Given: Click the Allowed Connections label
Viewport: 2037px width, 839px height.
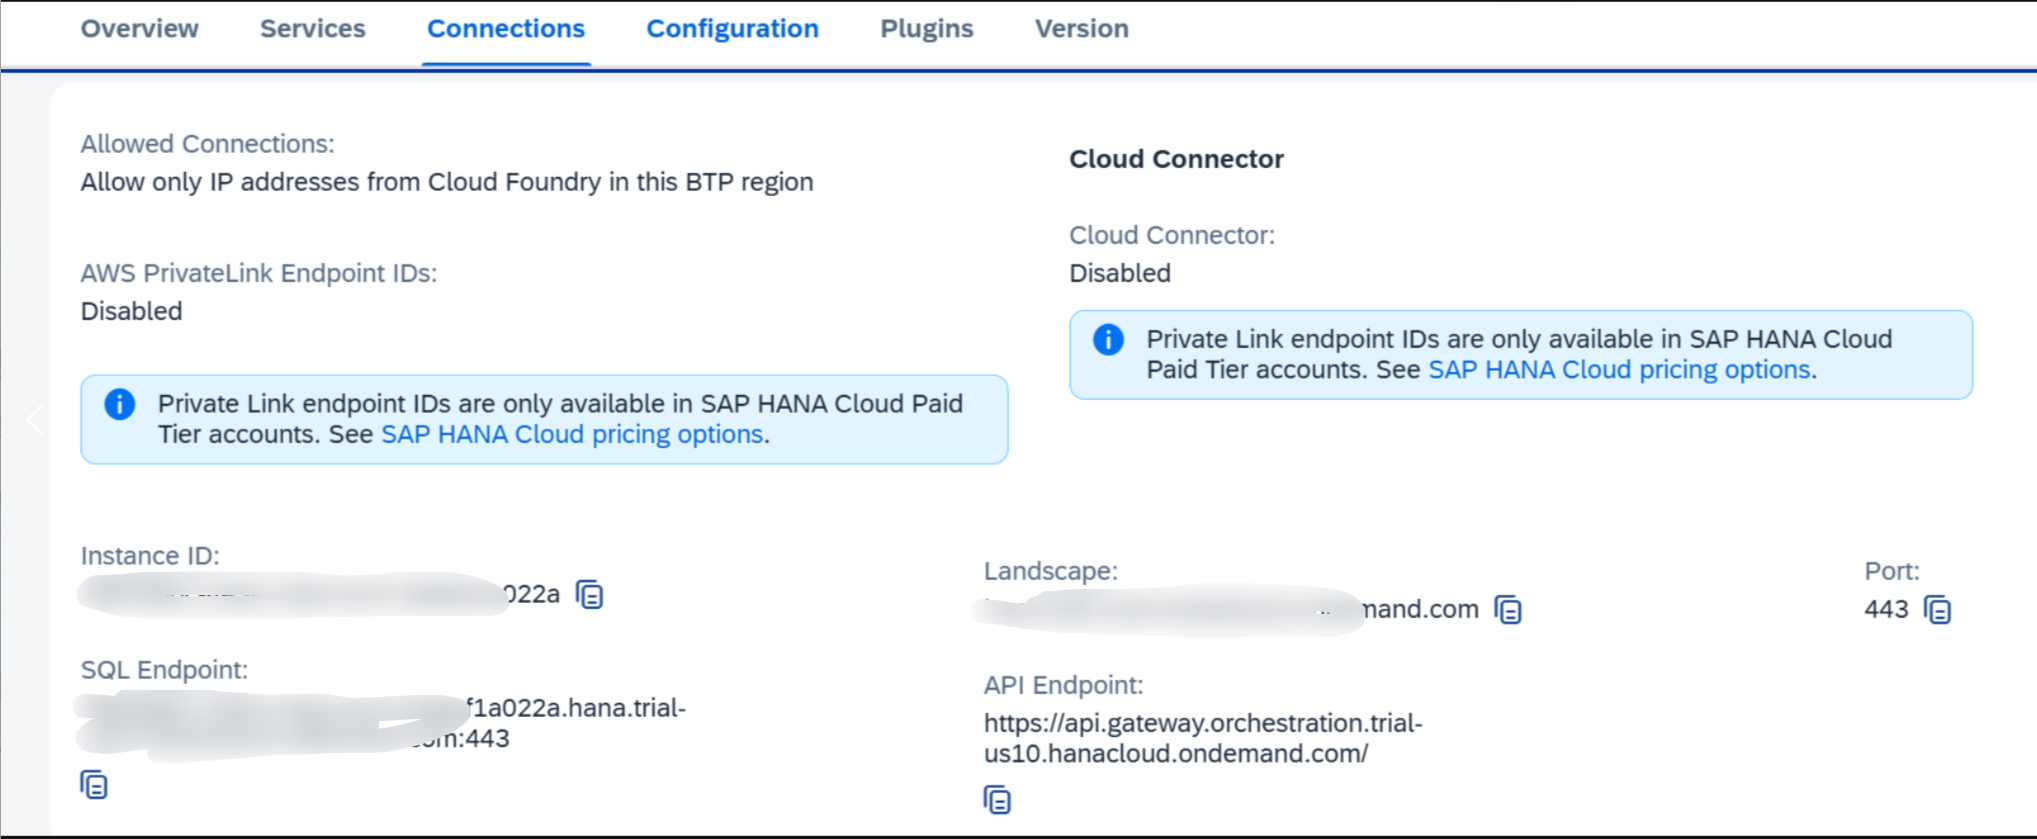Looking at the screenshot, I should click(x=207, y=144).
